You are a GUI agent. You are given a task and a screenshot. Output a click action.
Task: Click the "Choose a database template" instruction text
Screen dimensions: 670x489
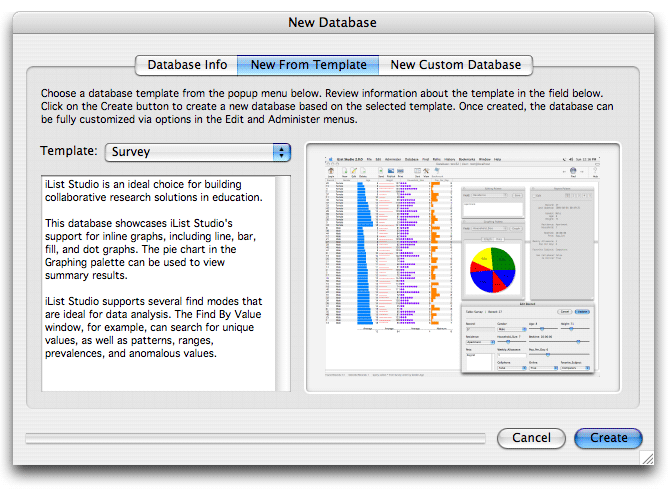327,106
